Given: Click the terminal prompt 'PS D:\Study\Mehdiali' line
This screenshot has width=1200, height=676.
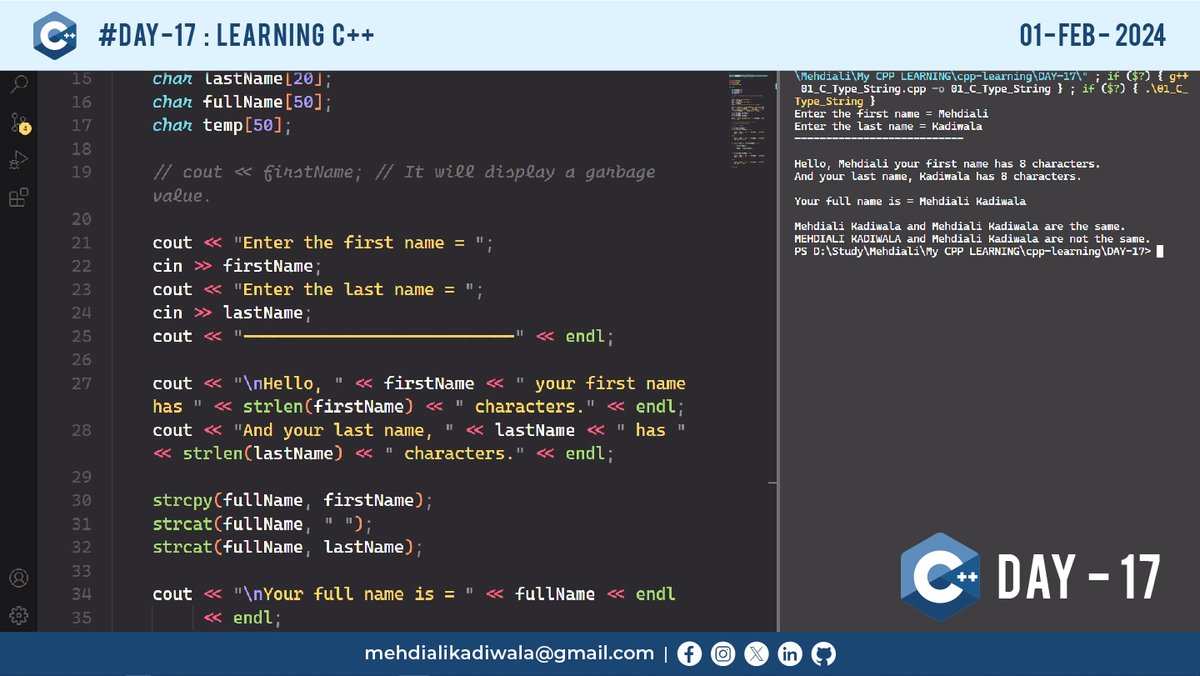Looking at the screenshot, I should [x=977, y=251].
